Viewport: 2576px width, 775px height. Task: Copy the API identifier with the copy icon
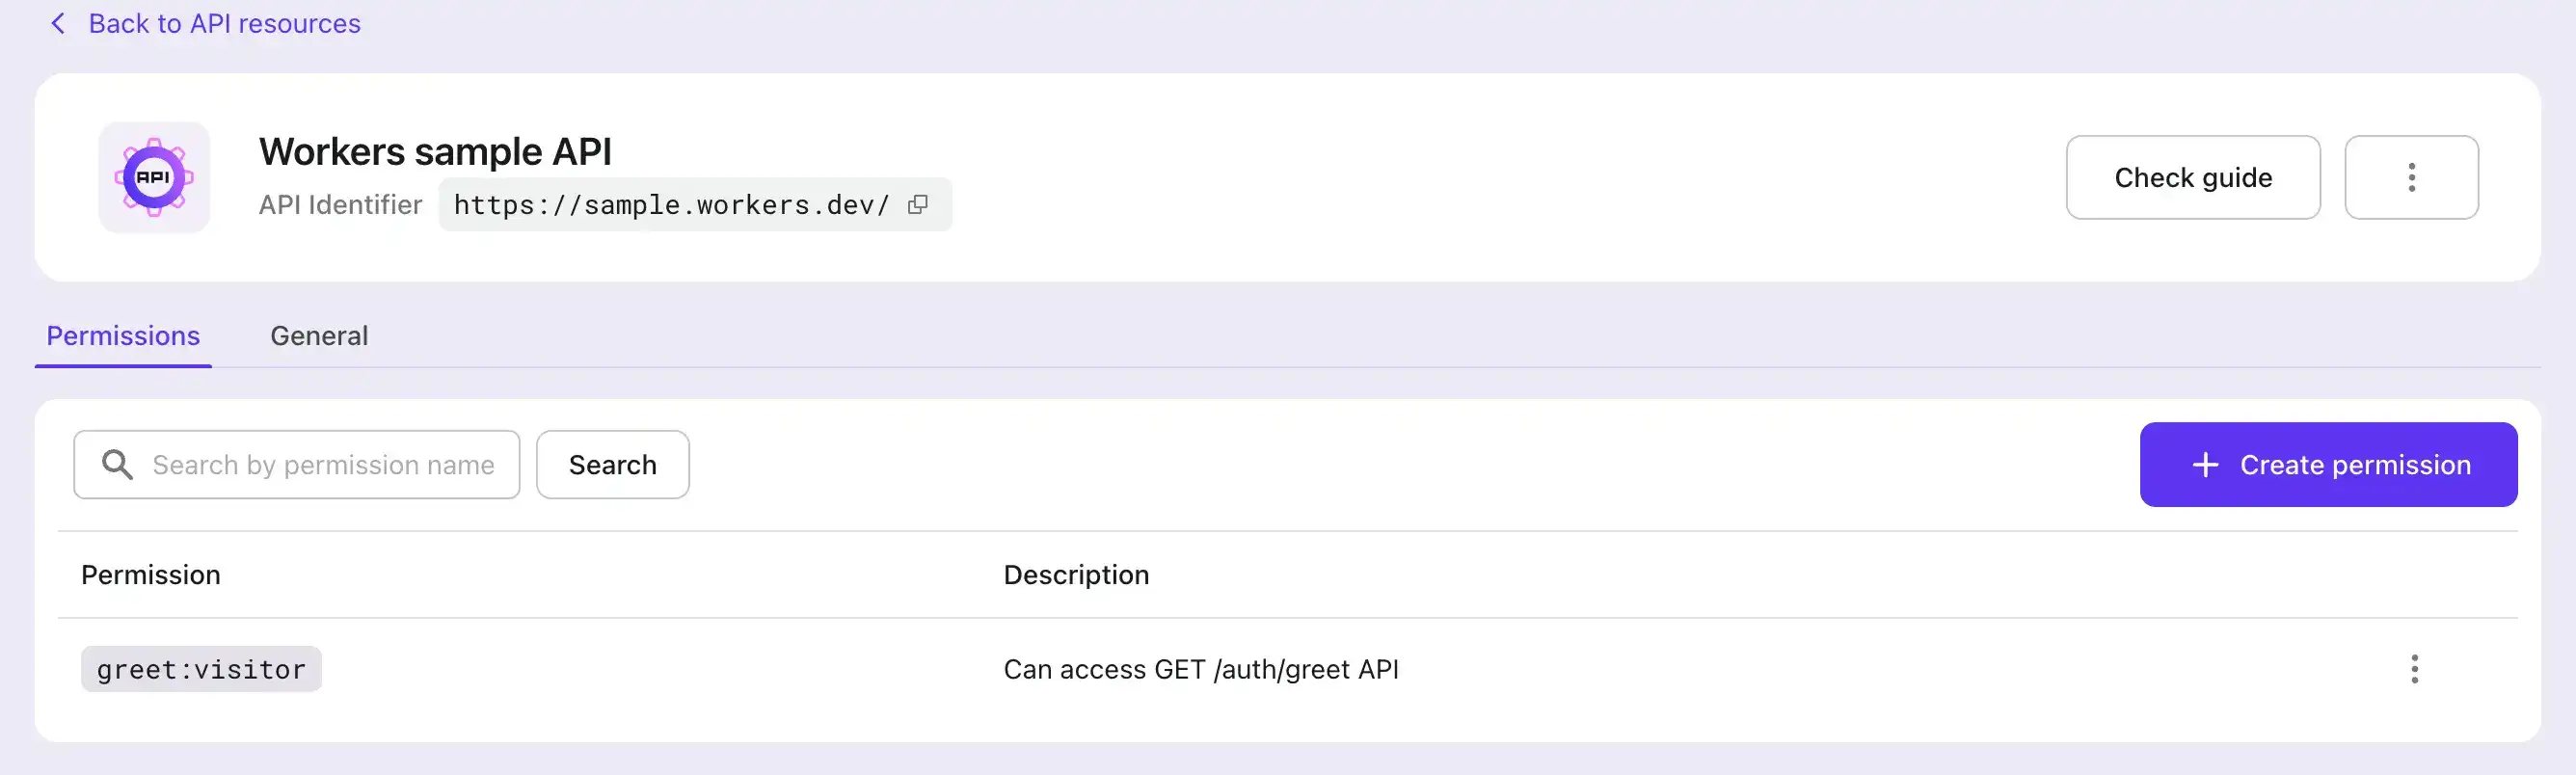(918, 204)
